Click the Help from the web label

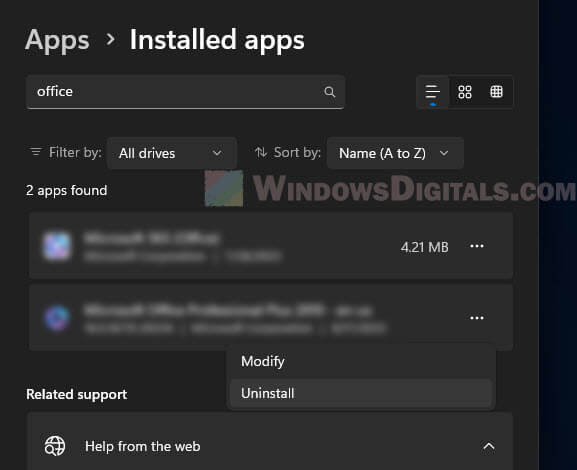[142, 446]
